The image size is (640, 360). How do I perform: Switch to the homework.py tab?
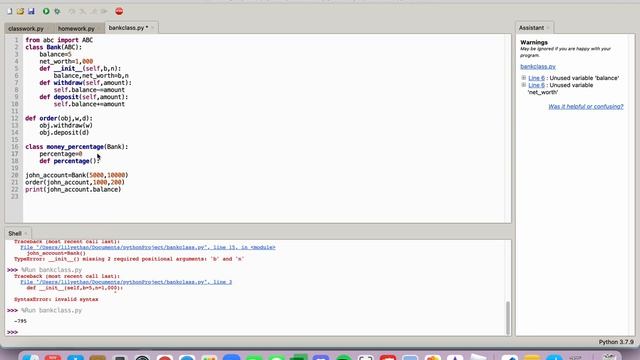76,29
